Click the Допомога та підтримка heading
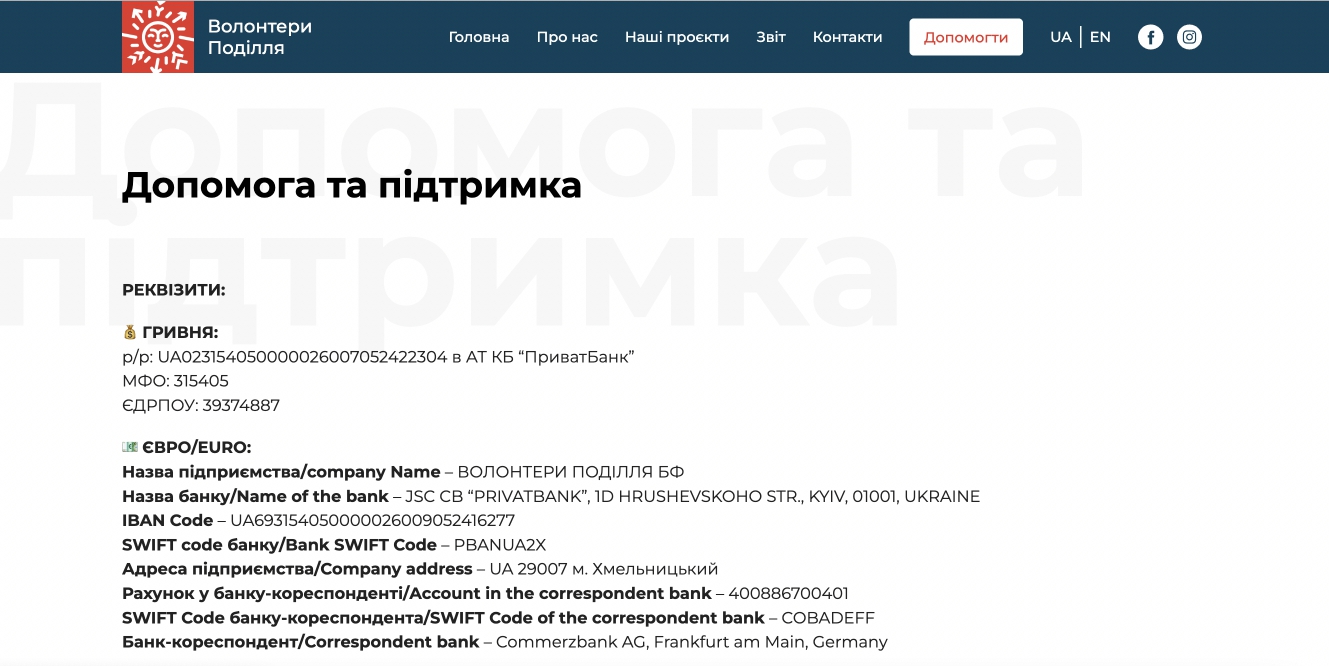The width and height of the screenshot is (1329, 666). click(351, 186)
